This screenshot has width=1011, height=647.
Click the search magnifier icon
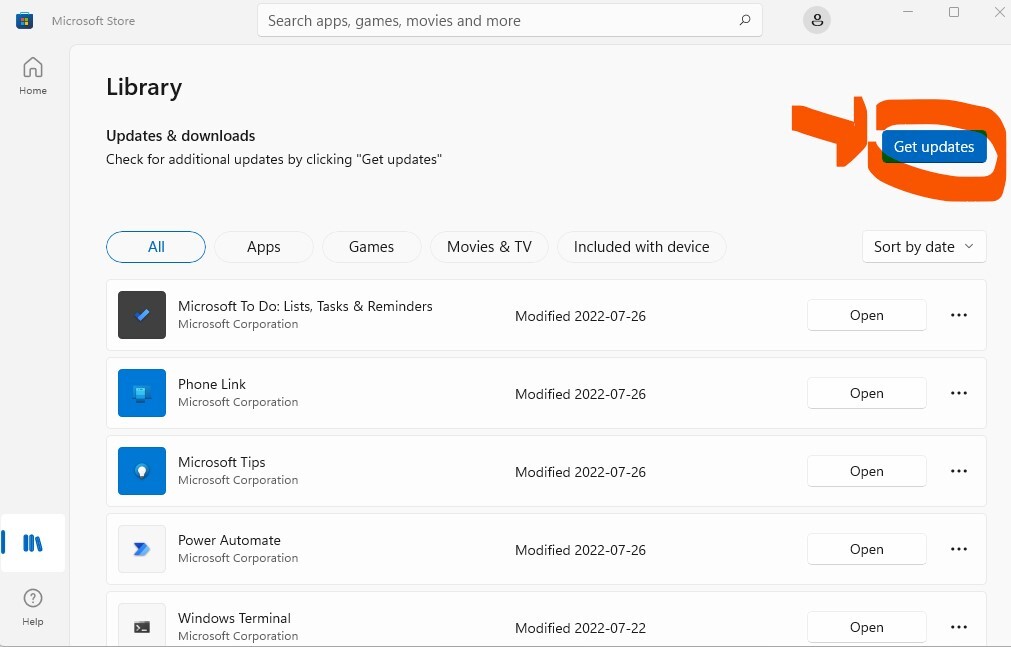[x=745, y=20]
